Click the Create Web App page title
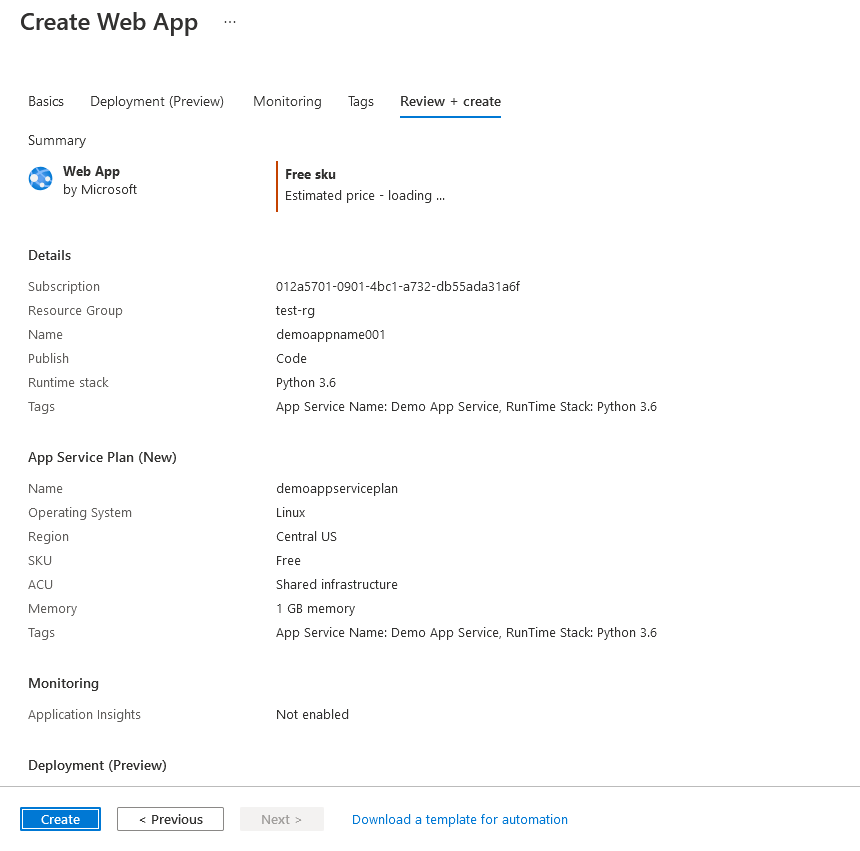Screen dimensions: 860x851 coord(109,22)
